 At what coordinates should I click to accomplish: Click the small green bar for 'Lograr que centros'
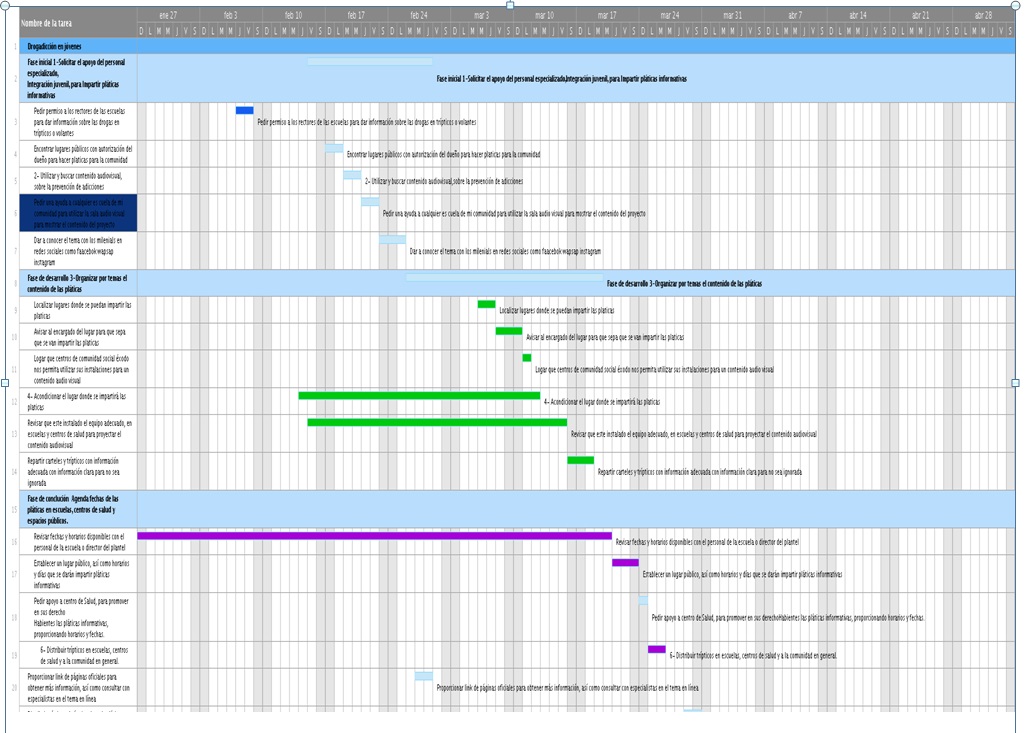527,358
